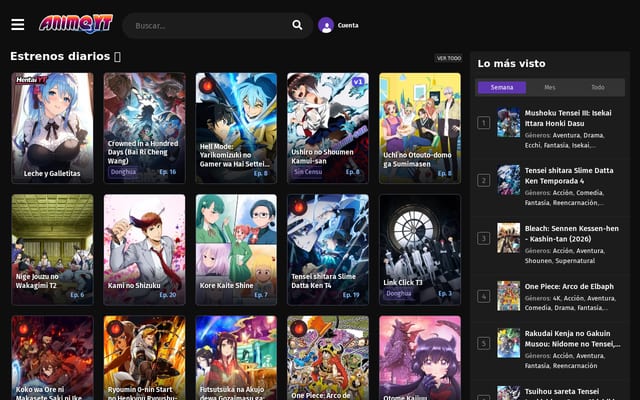Open One Piece: Arco de Elbaph link
The height and width of the screenshot is (400, 640).
point(569,287)
